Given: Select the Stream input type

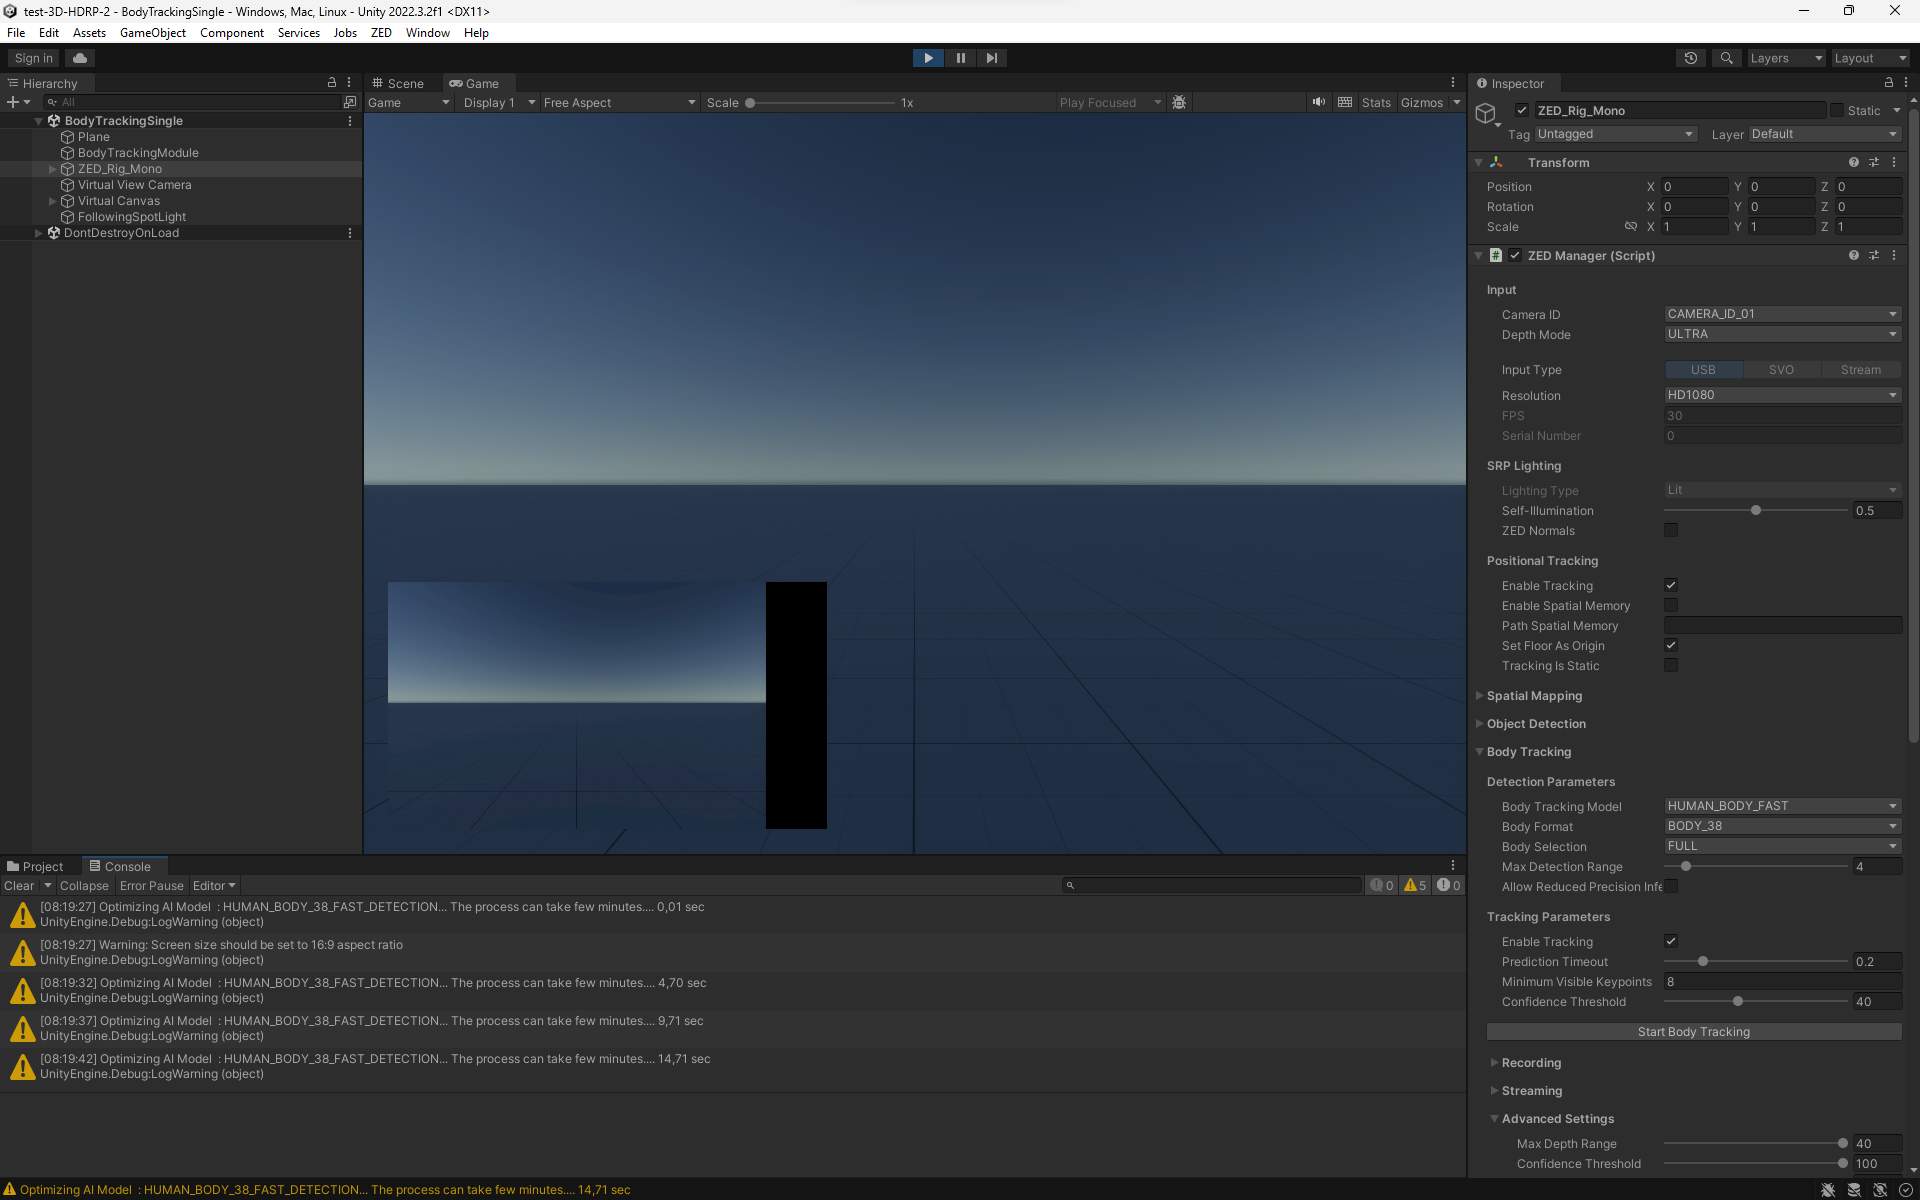Looking at the screenshot, I should coord(1860,369).
